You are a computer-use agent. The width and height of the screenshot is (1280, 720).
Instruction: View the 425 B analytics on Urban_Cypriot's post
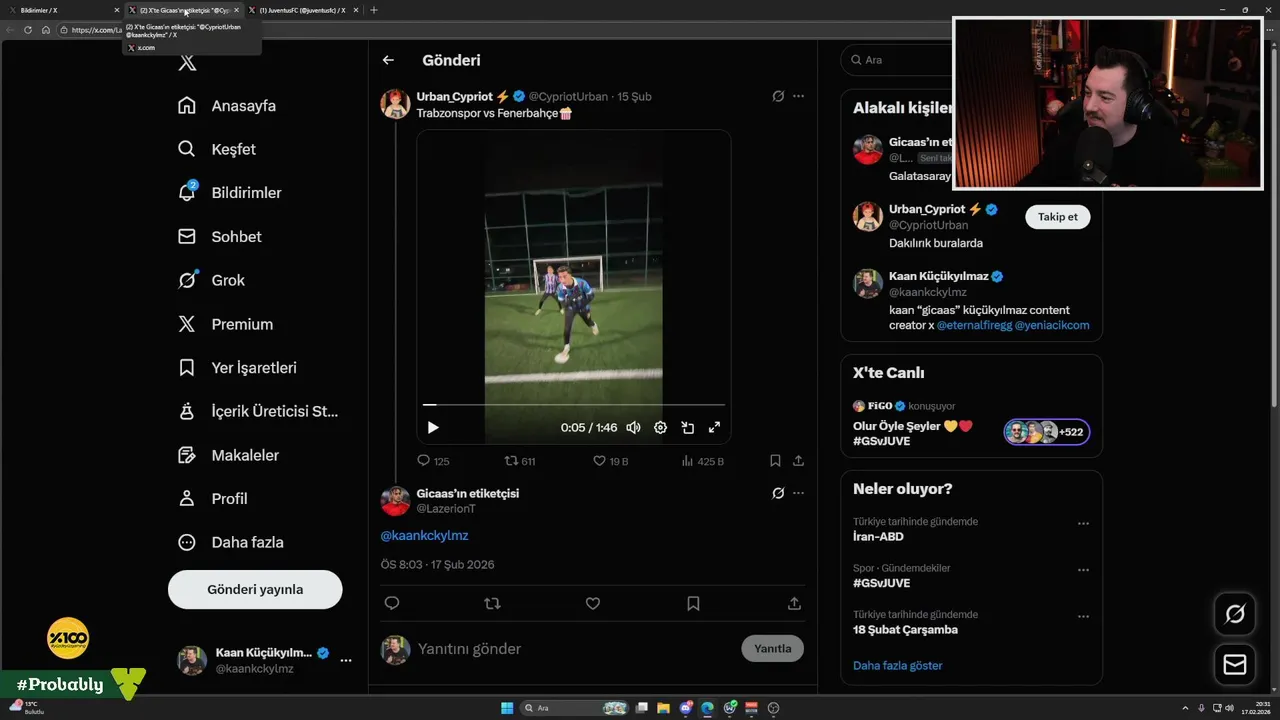[703, 461]
